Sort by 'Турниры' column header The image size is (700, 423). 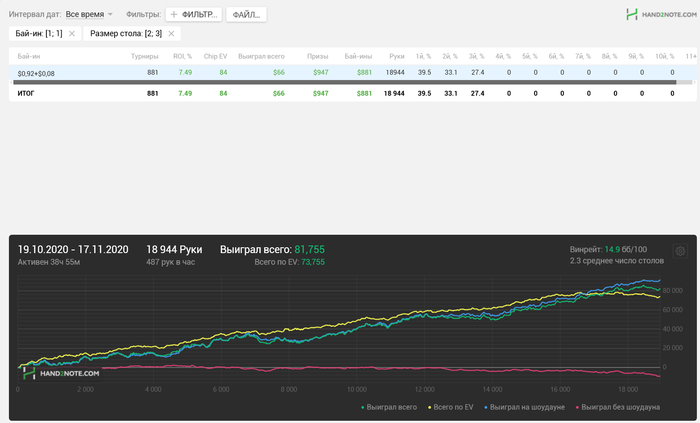click(x=145, y=56)
